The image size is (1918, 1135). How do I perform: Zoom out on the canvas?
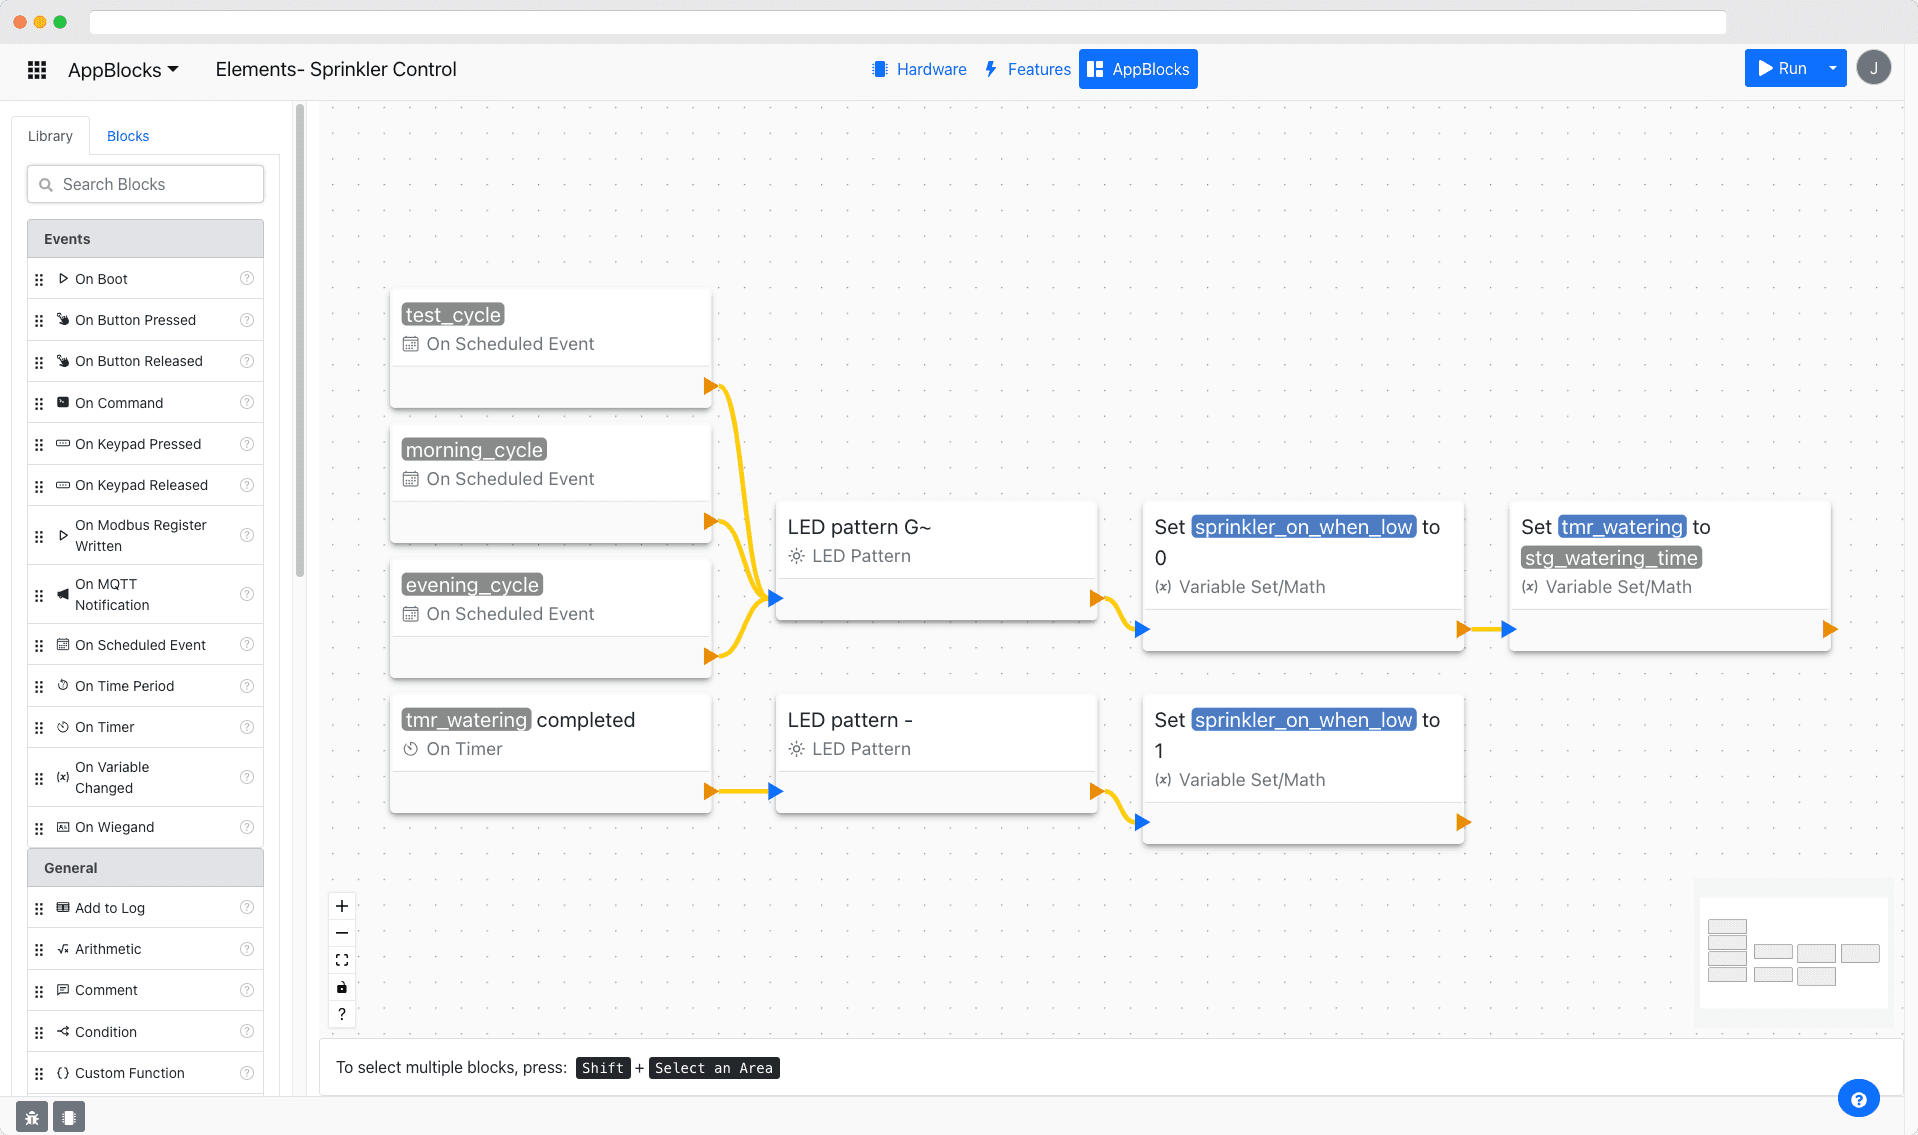[341, 932]
